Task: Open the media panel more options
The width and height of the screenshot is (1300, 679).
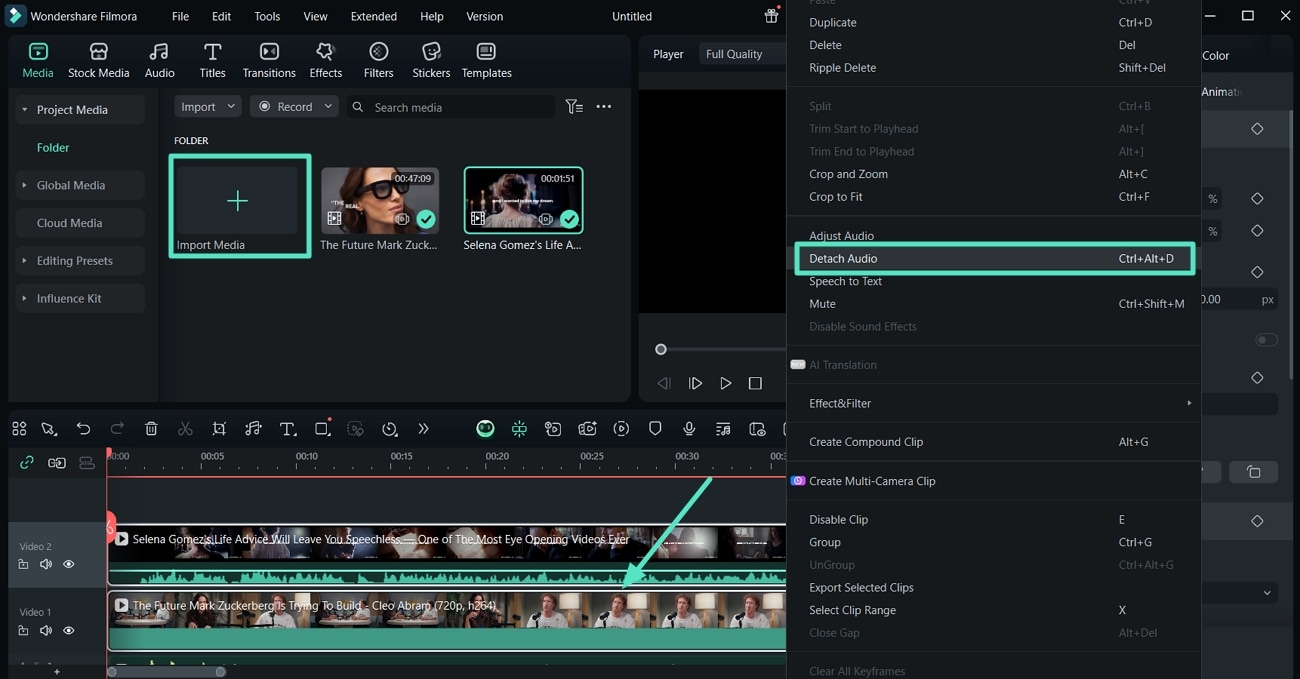Action: tap(604, 107)
